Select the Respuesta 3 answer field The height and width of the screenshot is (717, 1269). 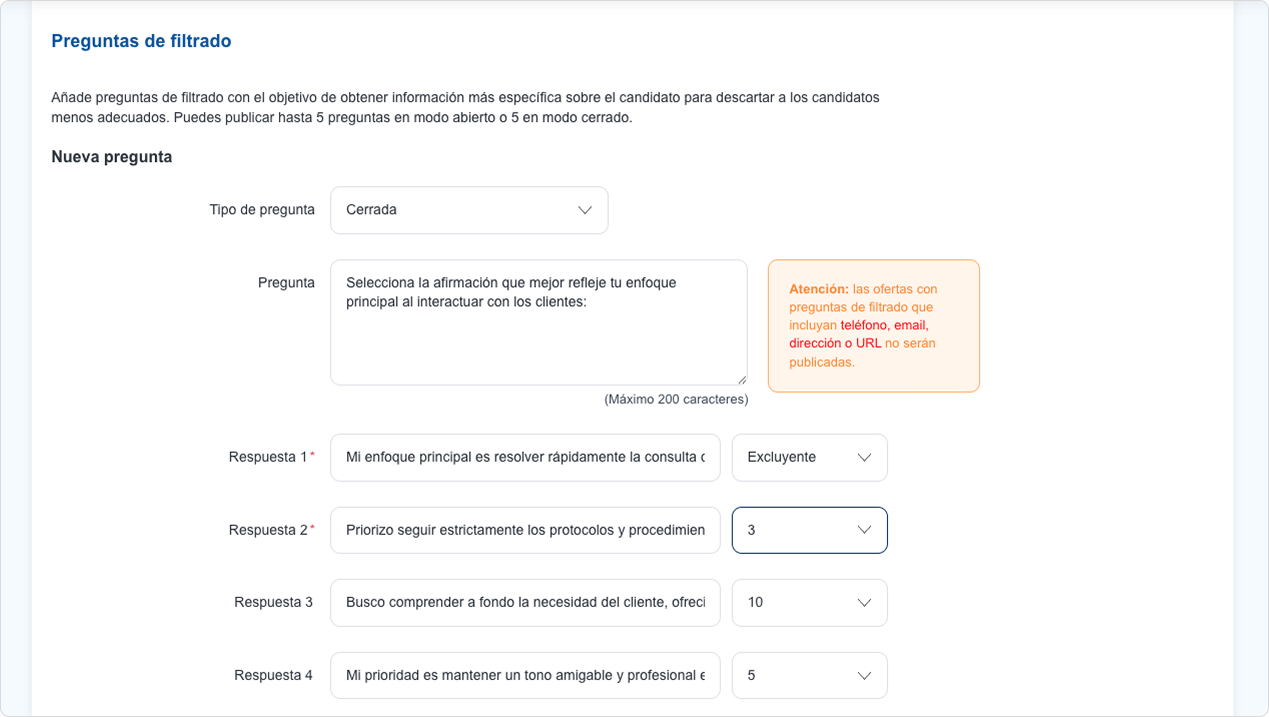[525, 602]
